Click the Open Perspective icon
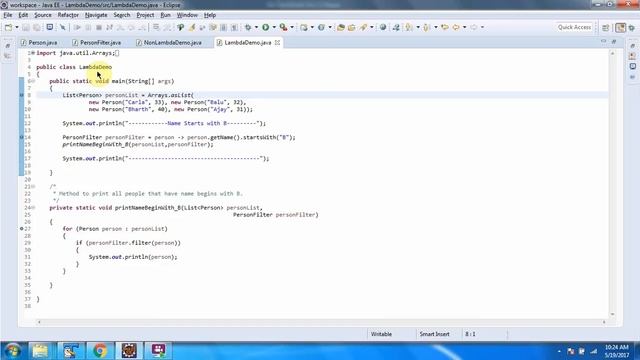This screenshot has width=640, height=360. [x=606, y=28]
